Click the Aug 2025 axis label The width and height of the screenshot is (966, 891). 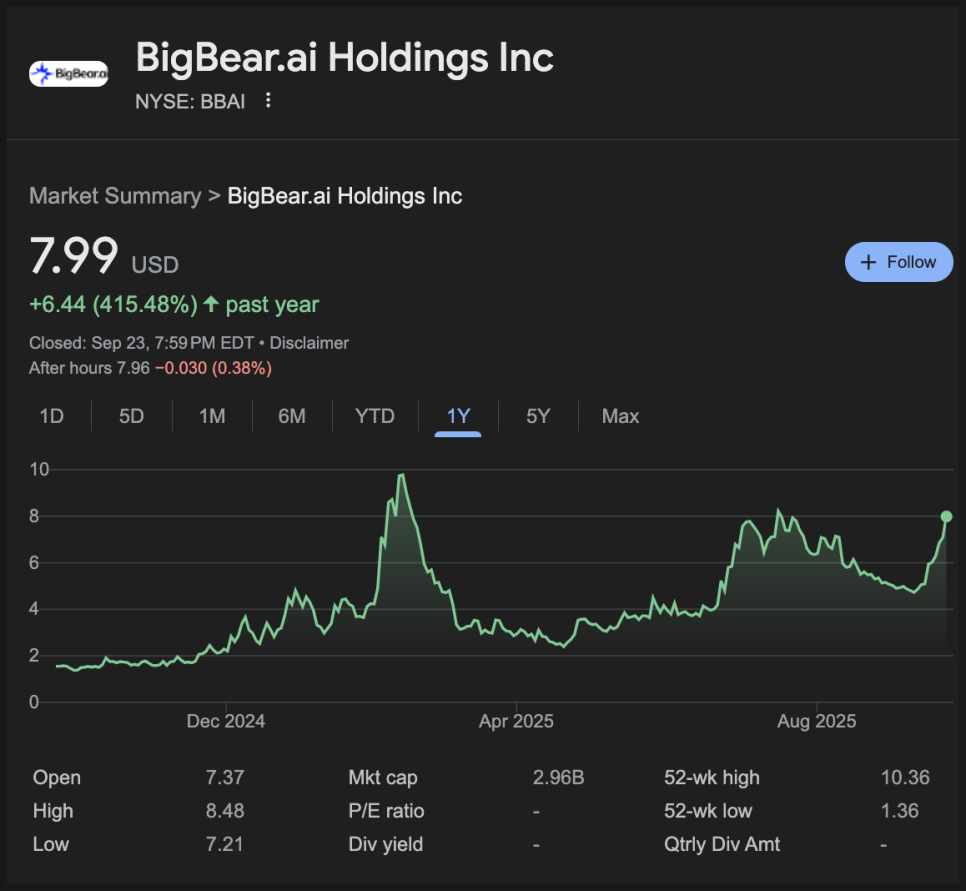pyautogui.click(x=816, y=722)
